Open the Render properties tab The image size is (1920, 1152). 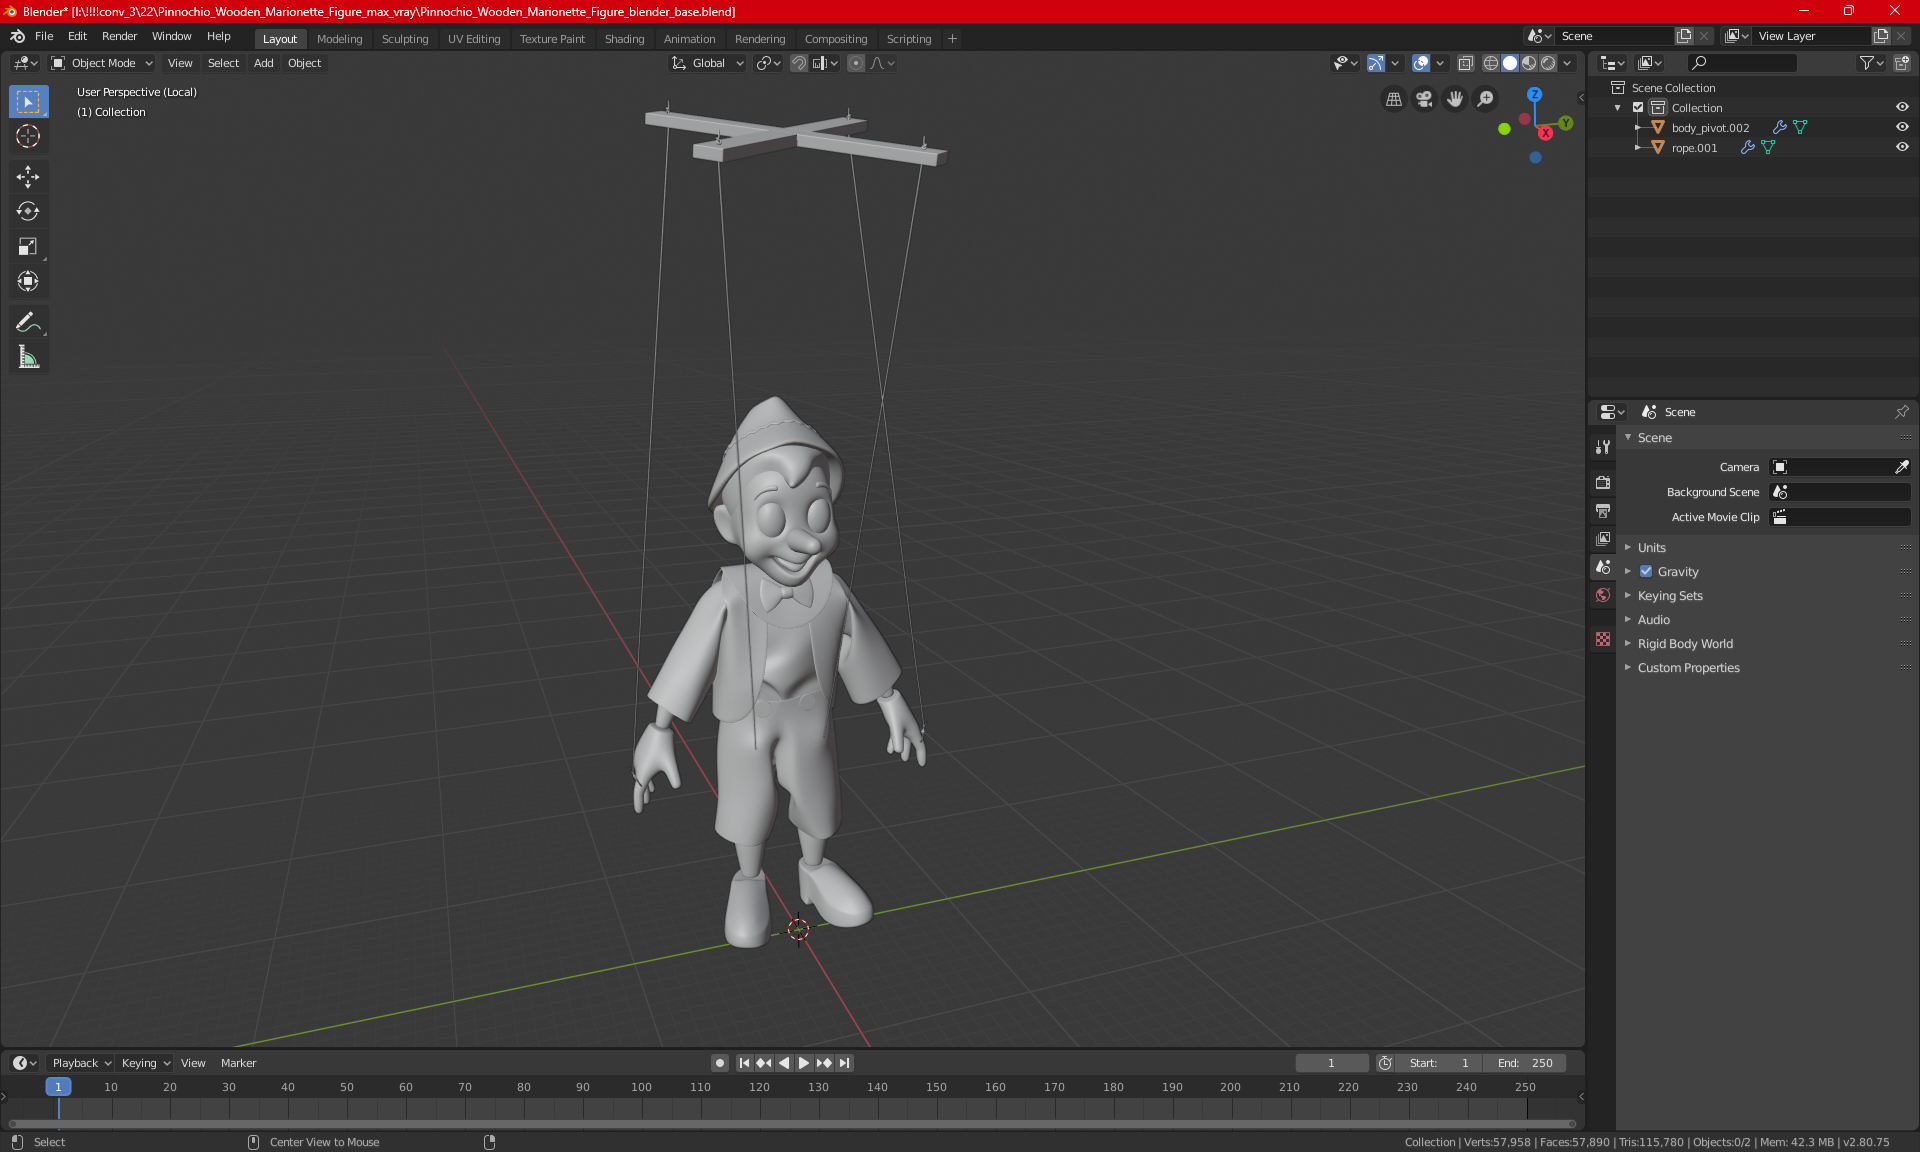click(x=1603, y=482)
